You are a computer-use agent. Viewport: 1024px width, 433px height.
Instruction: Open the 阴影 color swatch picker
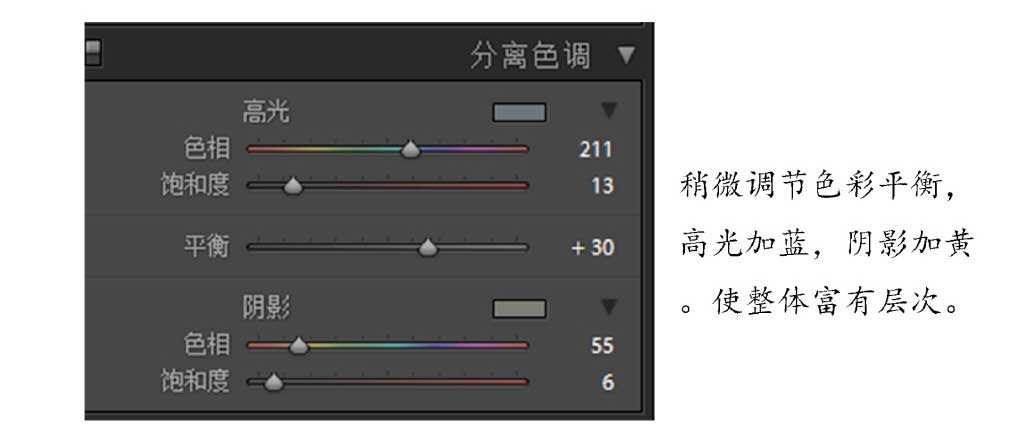[519, 309]
